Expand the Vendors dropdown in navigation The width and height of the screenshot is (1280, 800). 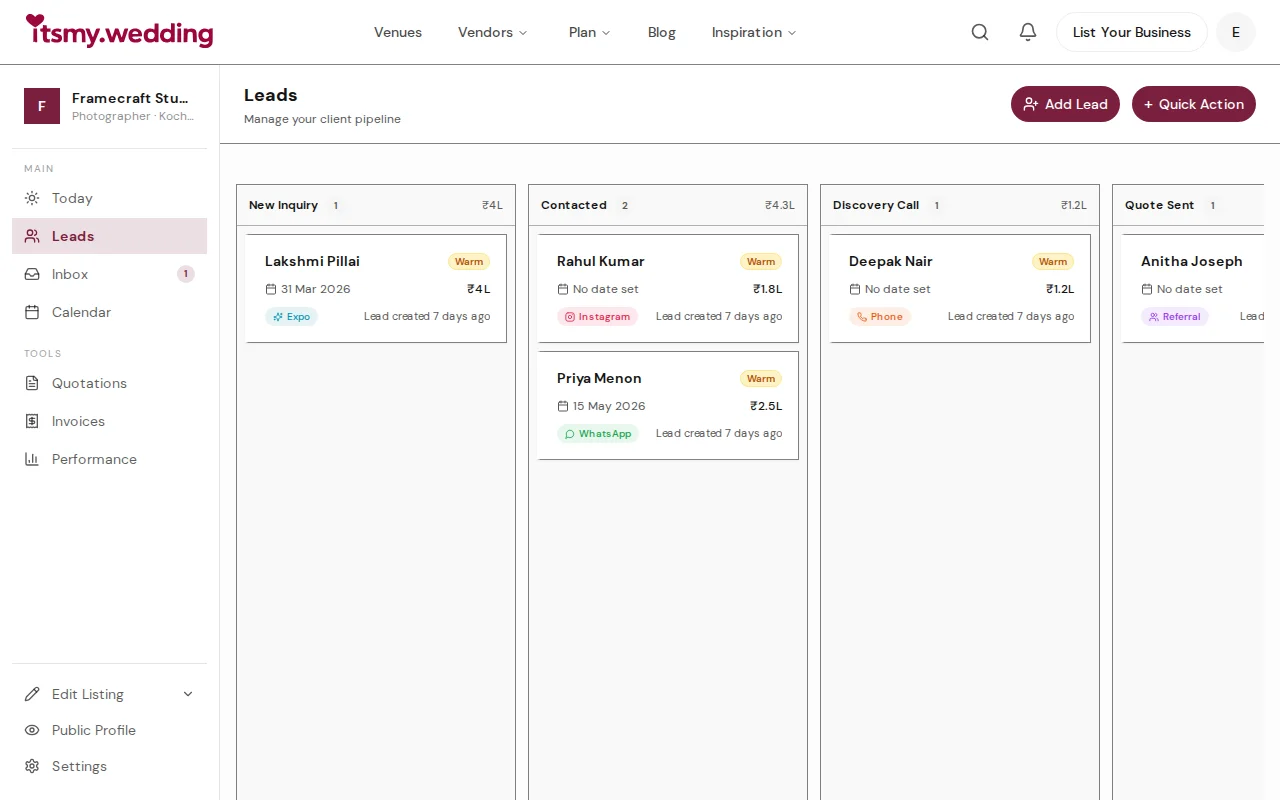click(x=492, y=32)
